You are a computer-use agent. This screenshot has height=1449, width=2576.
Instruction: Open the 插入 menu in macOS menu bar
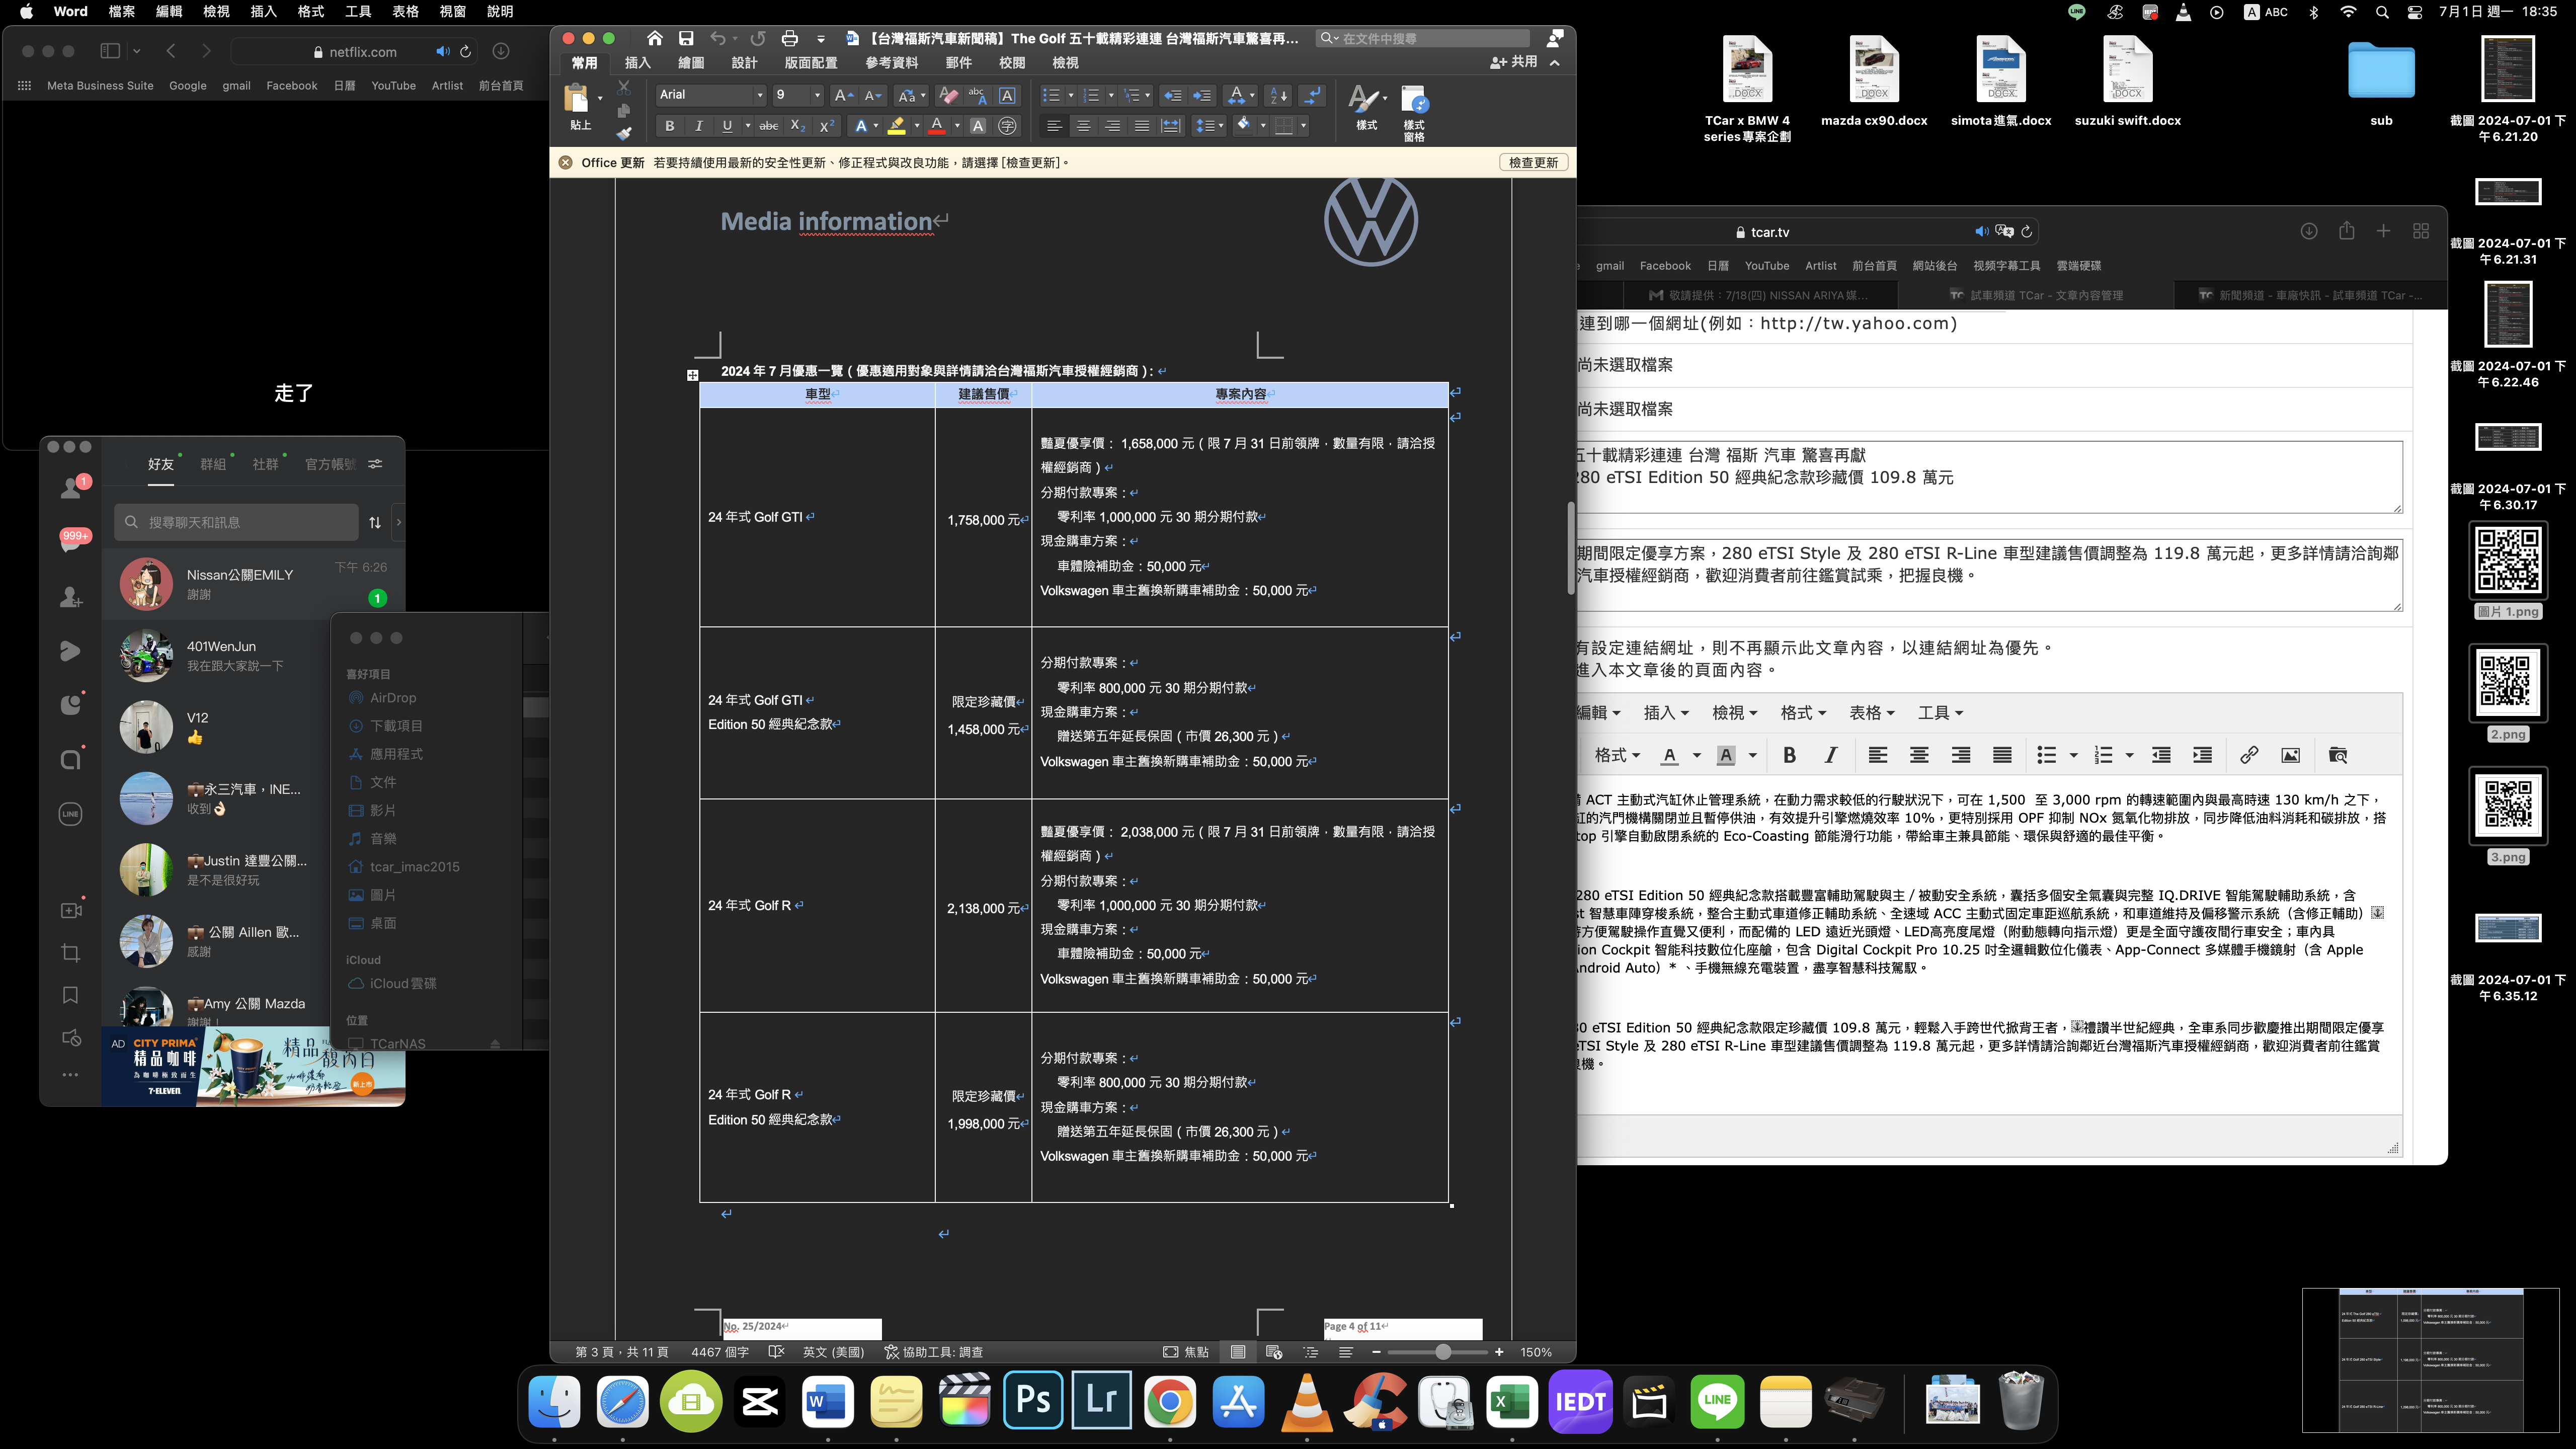point(263,12)
